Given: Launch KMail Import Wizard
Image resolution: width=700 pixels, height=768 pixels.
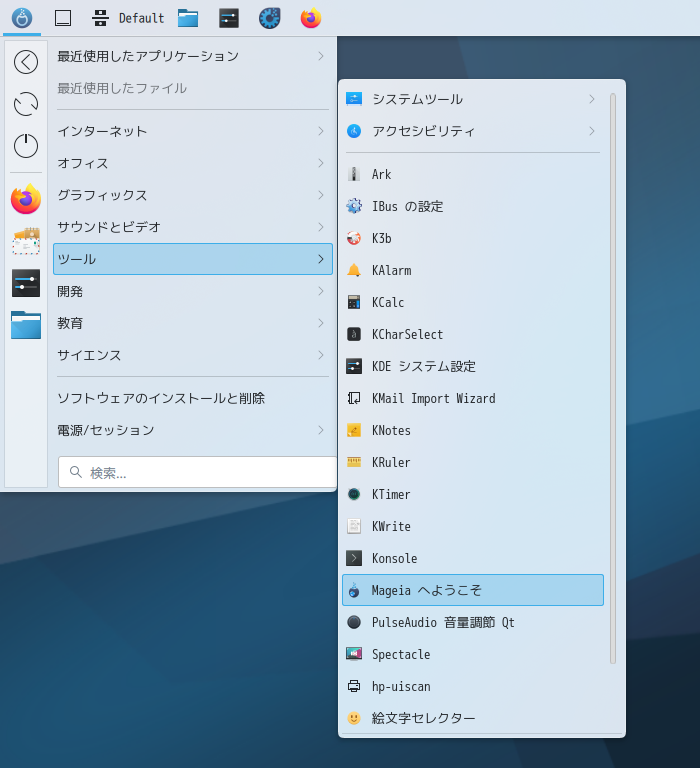Looking at the screenshot, I should tap(473, 398).
